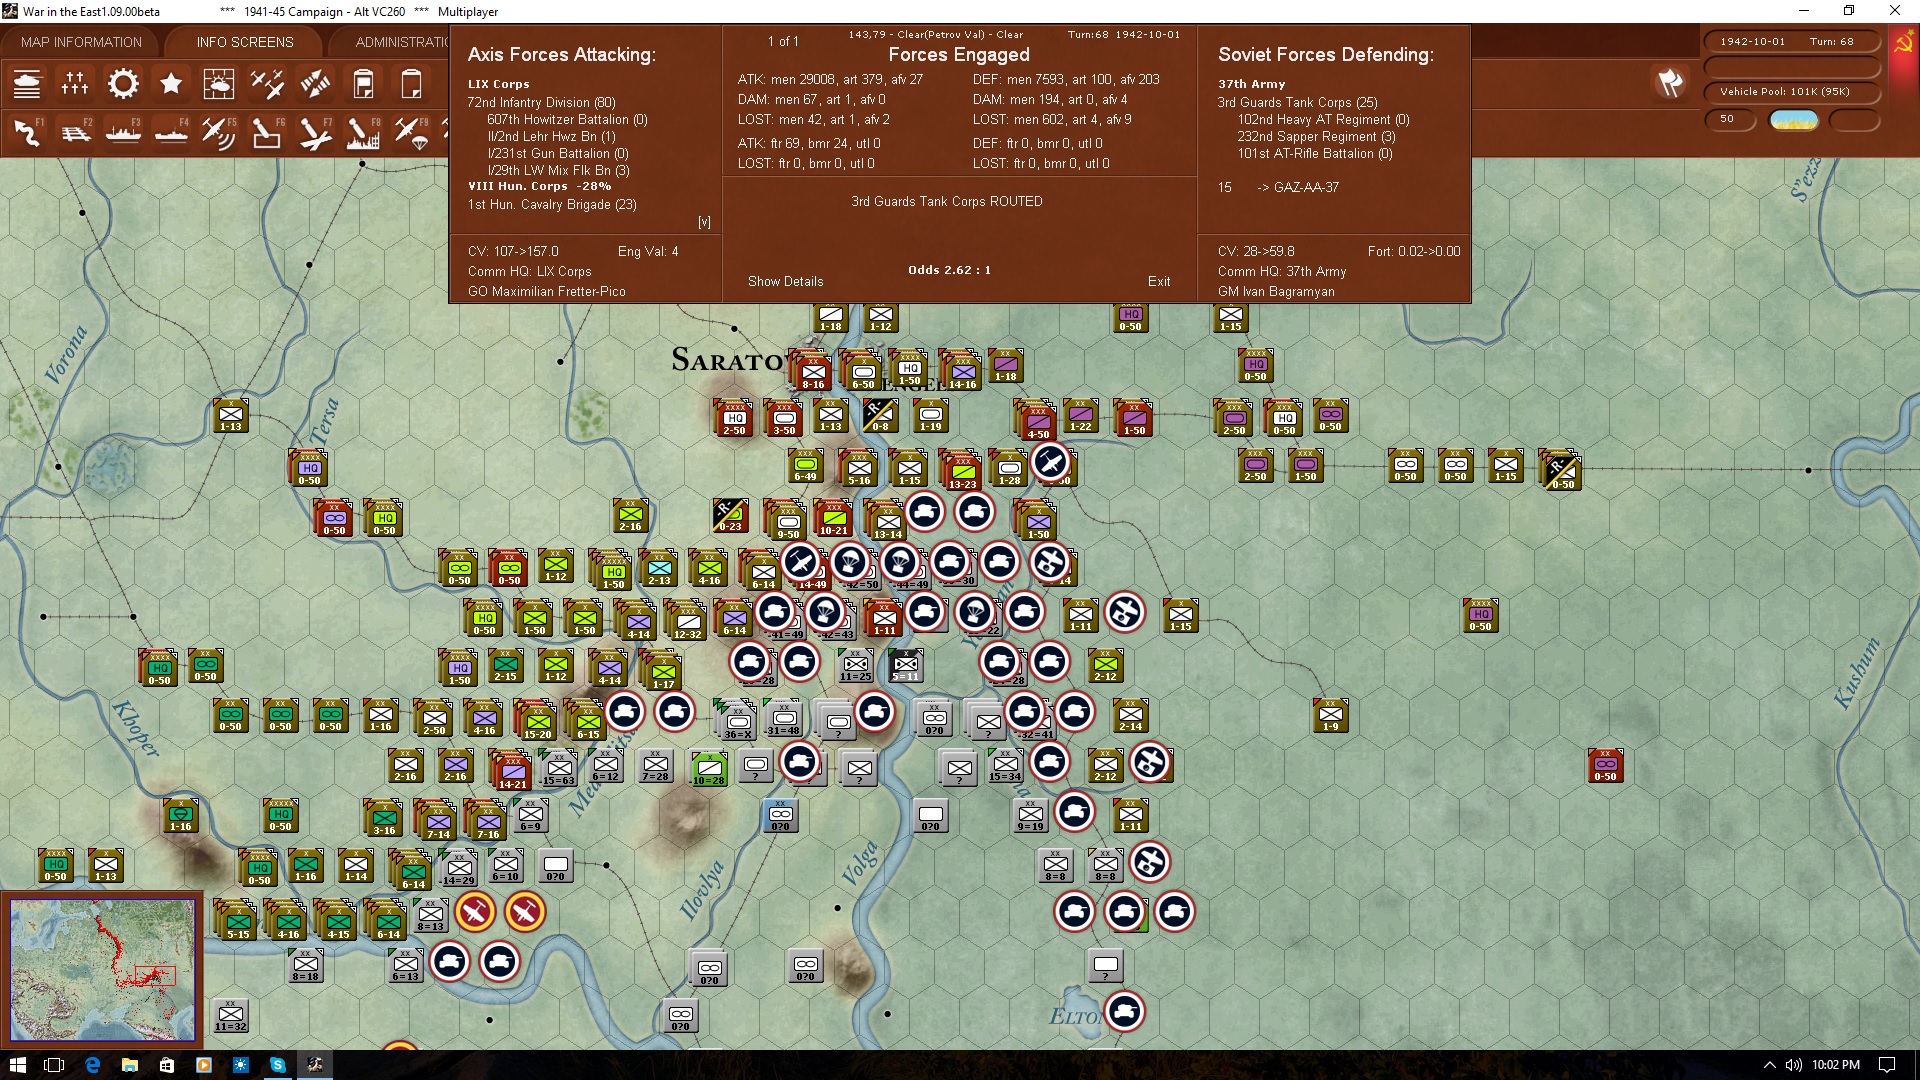Click the 232nd Sapper Regiment line
This screenshot has height=1080, width=1920.
pyautogui.click(x=1316, y=136)
